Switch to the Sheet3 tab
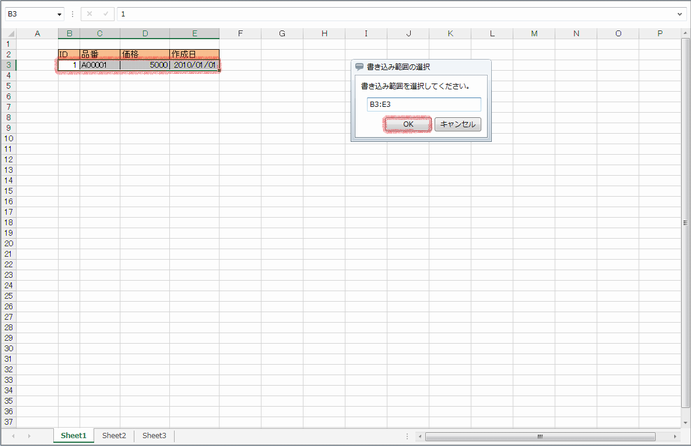 click(154, 436)
